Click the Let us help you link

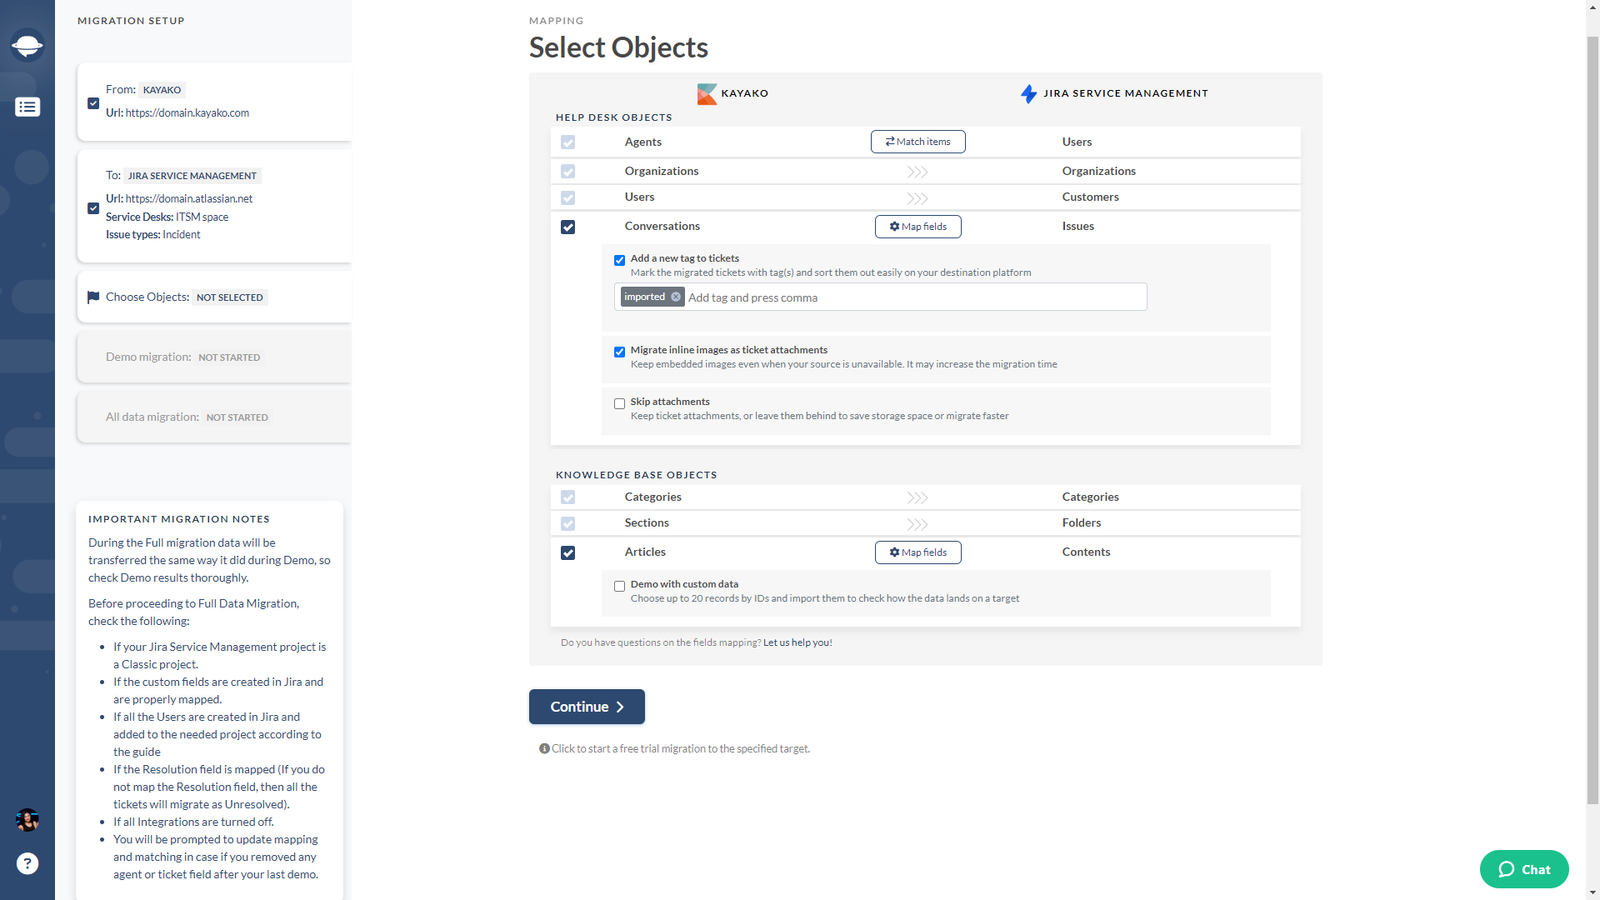[x=798, y=643]
